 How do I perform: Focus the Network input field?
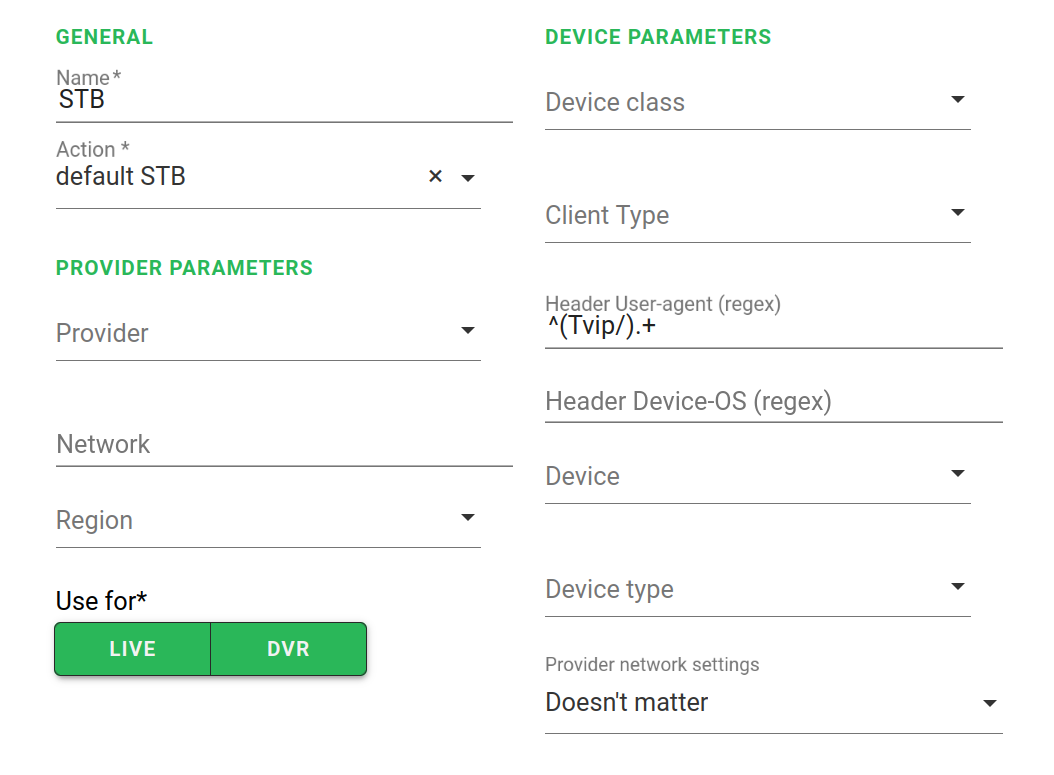coord(284,445)
